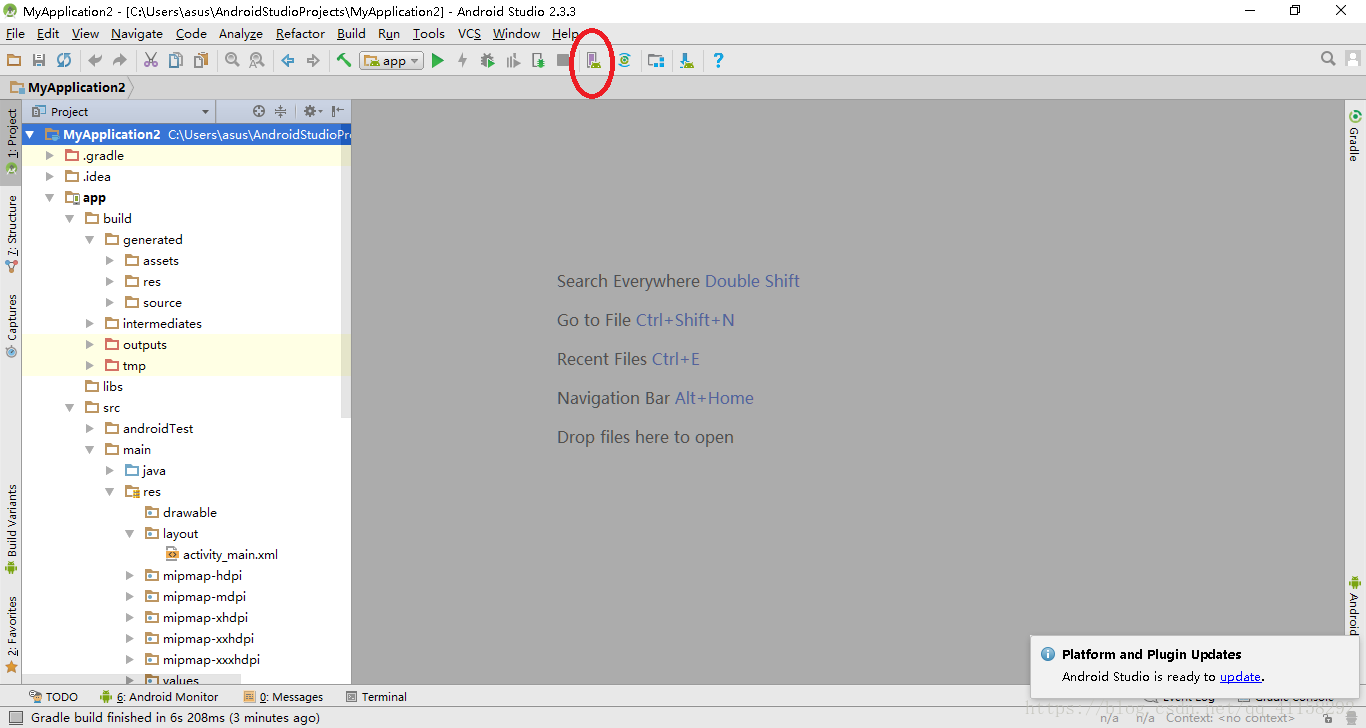Screen dimensions: 1366x728
Task: Open the AVD Manager toolbar icon
Action: click(593, 60)
